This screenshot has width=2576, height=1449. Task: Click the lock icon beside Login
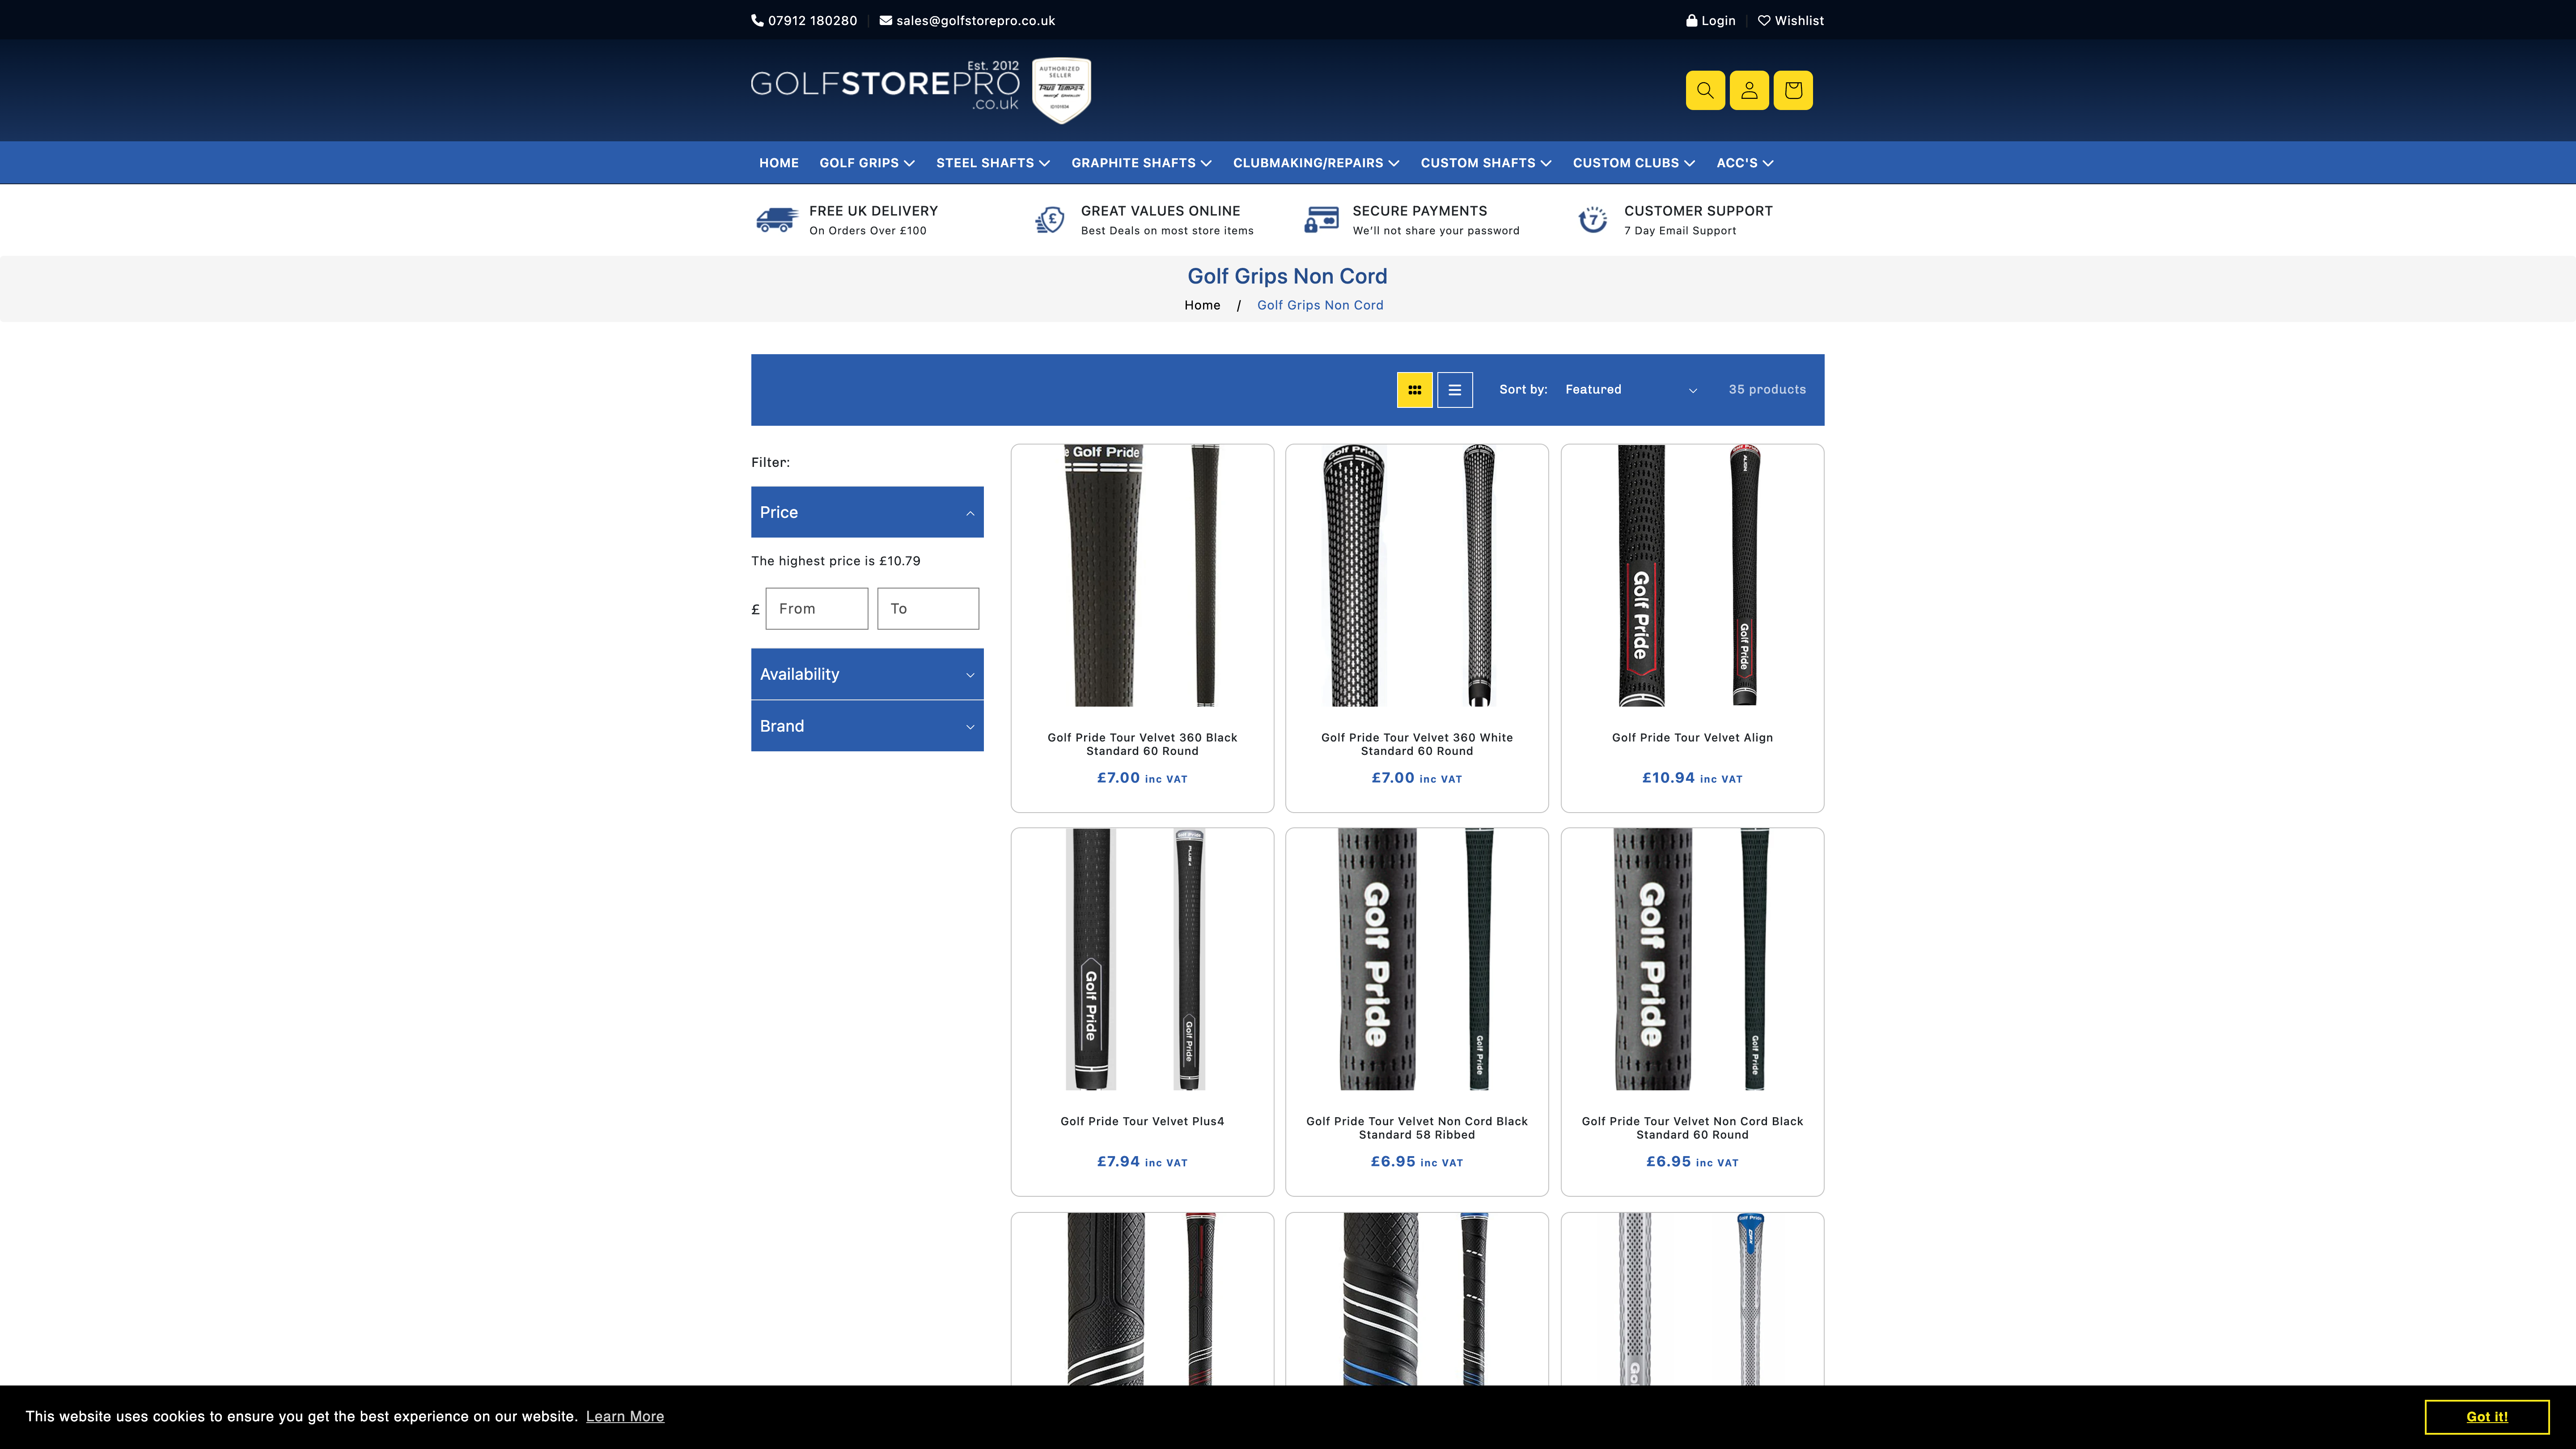click(x=1691, y=20)
